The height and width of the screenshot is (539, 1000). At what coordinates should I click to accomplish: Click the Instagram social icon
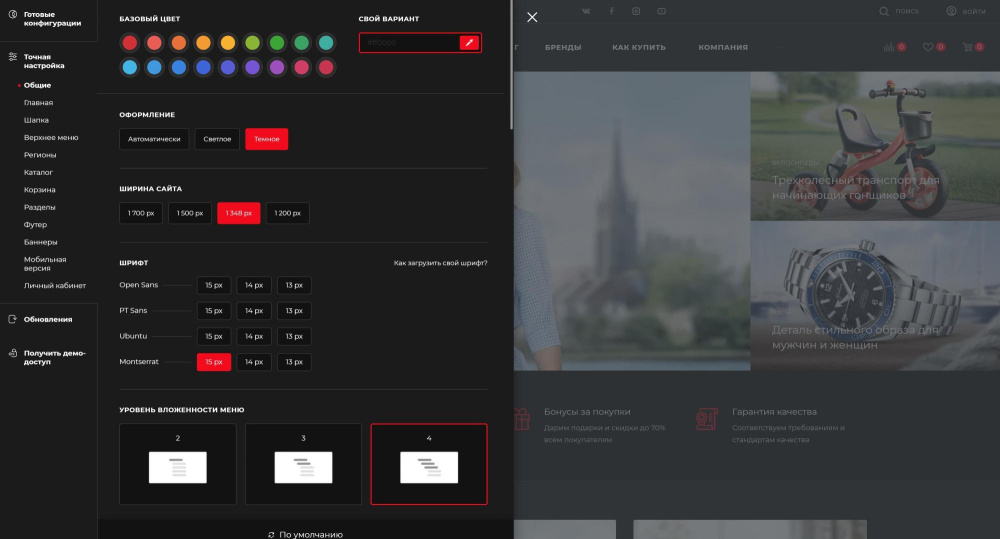pyautogui.click(x=636, y=11)
